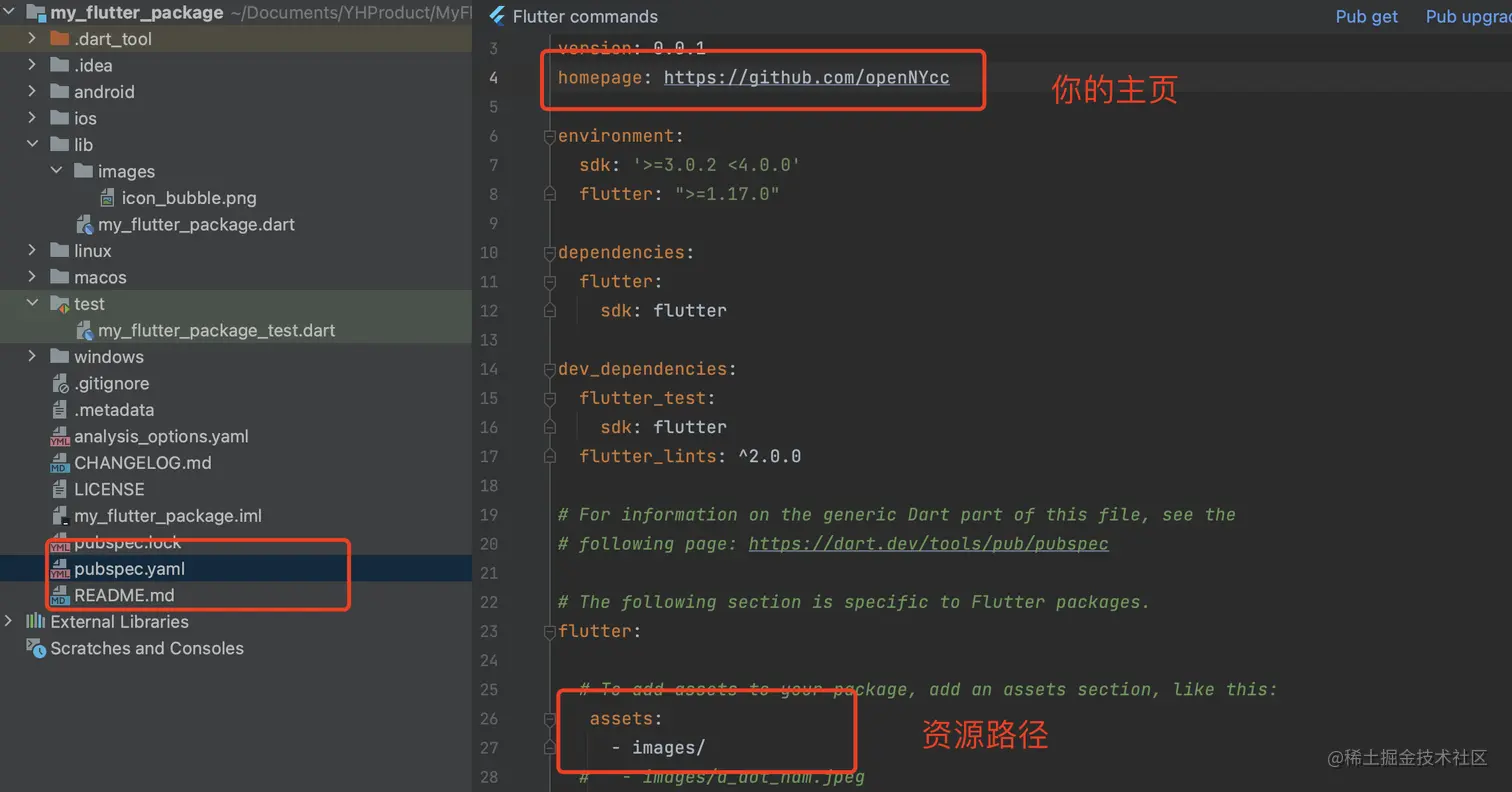Expand External Libraries node arrow
Screen dimensions: 1512x792
[x=9, y=621]
